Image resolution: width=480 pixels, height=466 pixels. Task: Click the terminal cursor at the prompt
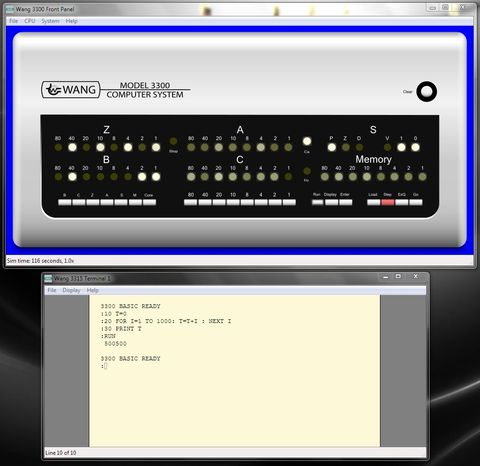[105, 366]
